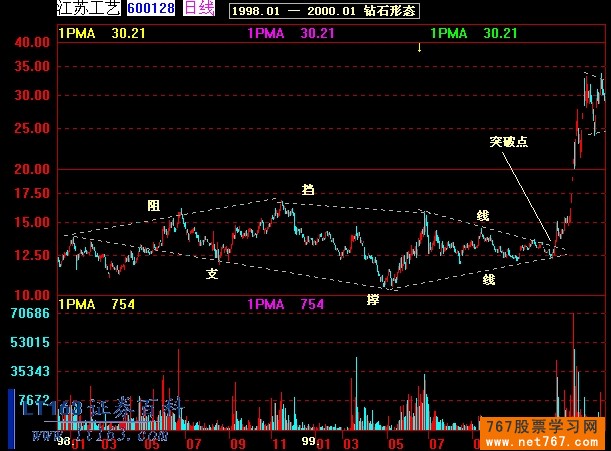The width and height of the screenshot is (611, 451).
Task: Select the green 1PMA 30.21 price indicator
Action: 474,33
